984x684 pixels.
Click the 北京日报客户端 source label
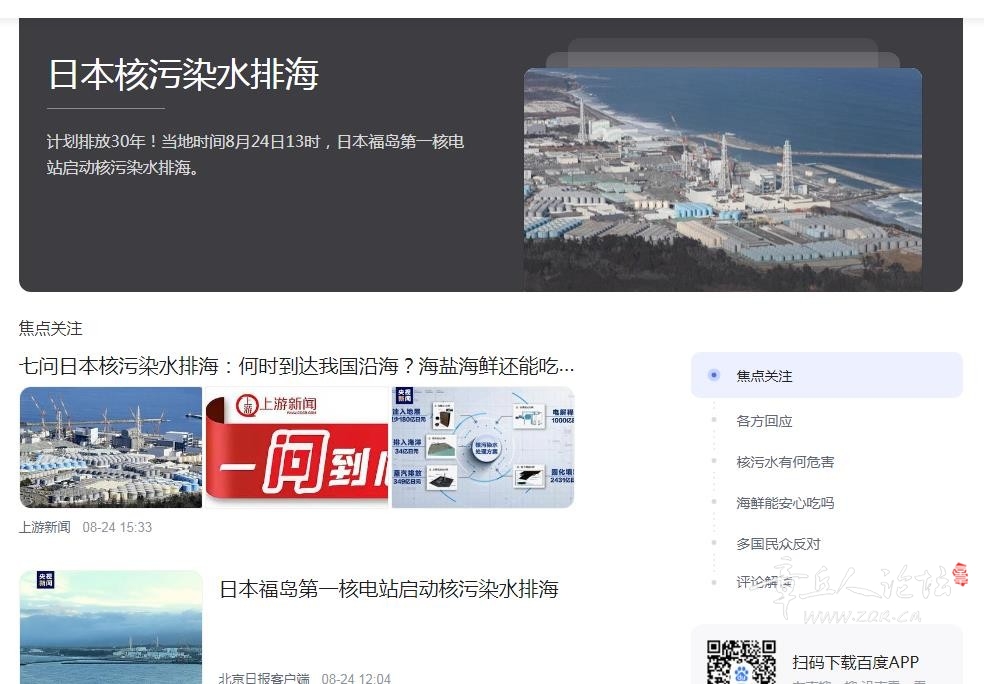(264, 678)
